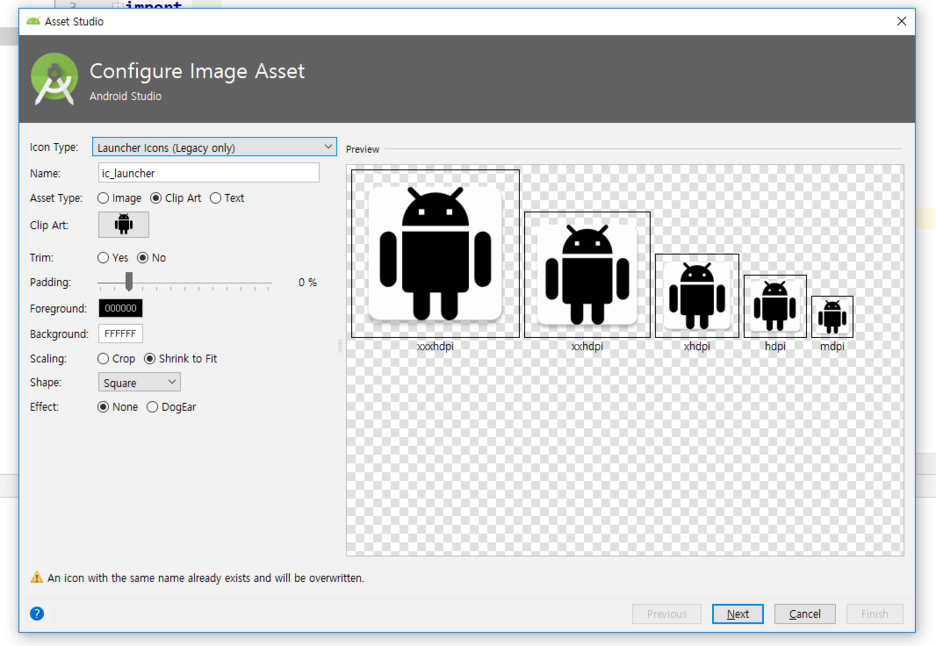
Task: Click the Padding value 0 % text
Action: [x=307, y=282]
